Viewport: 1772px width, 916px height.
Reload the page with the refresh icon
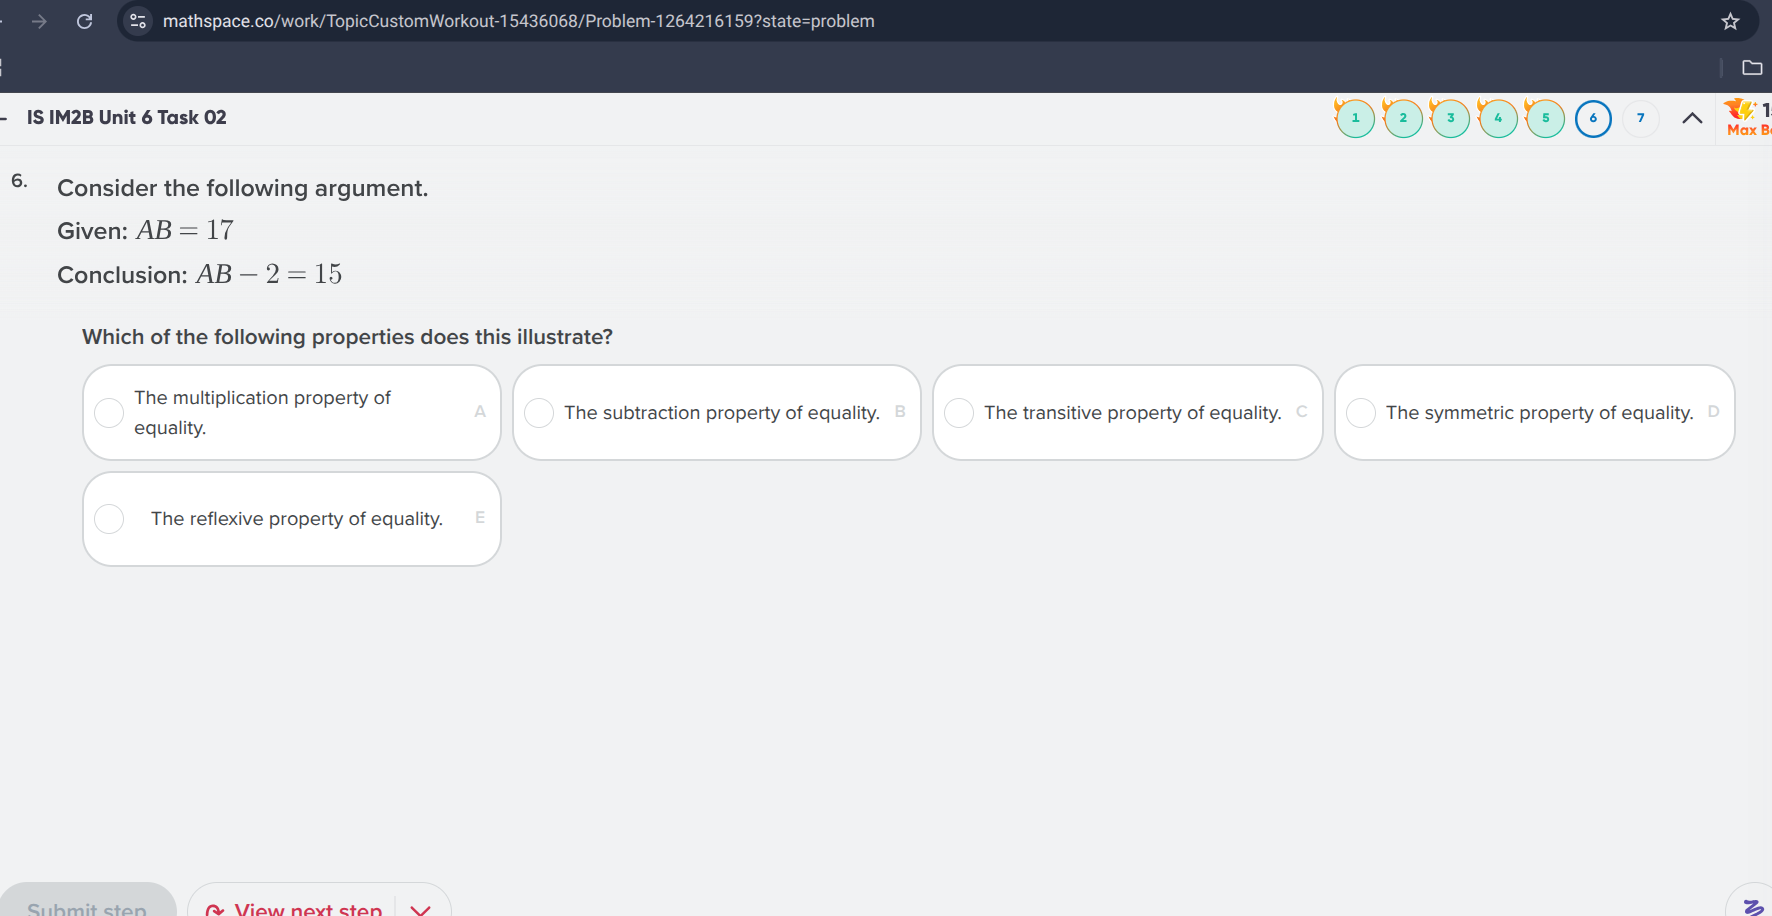click(x=85, y=21)
